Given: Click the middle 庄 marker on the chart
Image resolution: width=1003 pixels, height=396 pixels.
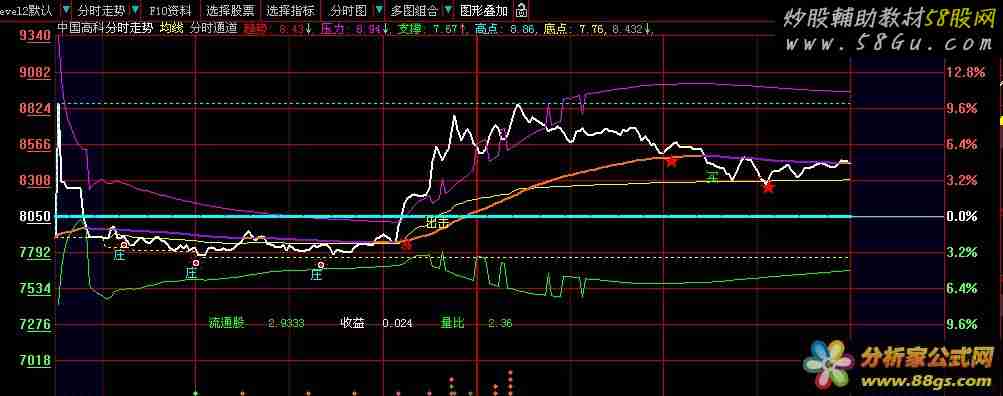Looking at the screenshot, I should (191, 273).
